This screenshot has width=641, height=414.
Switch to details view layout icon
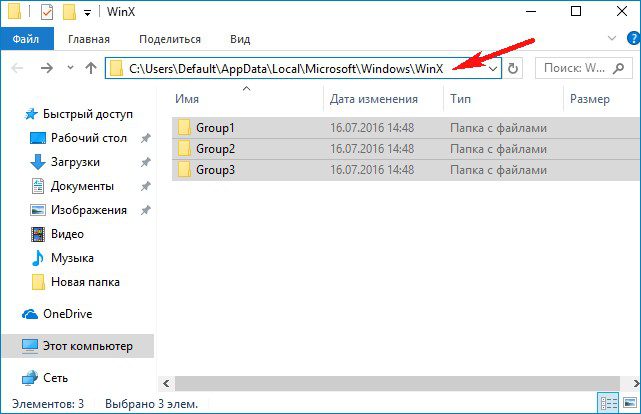[x=608, y=404]
